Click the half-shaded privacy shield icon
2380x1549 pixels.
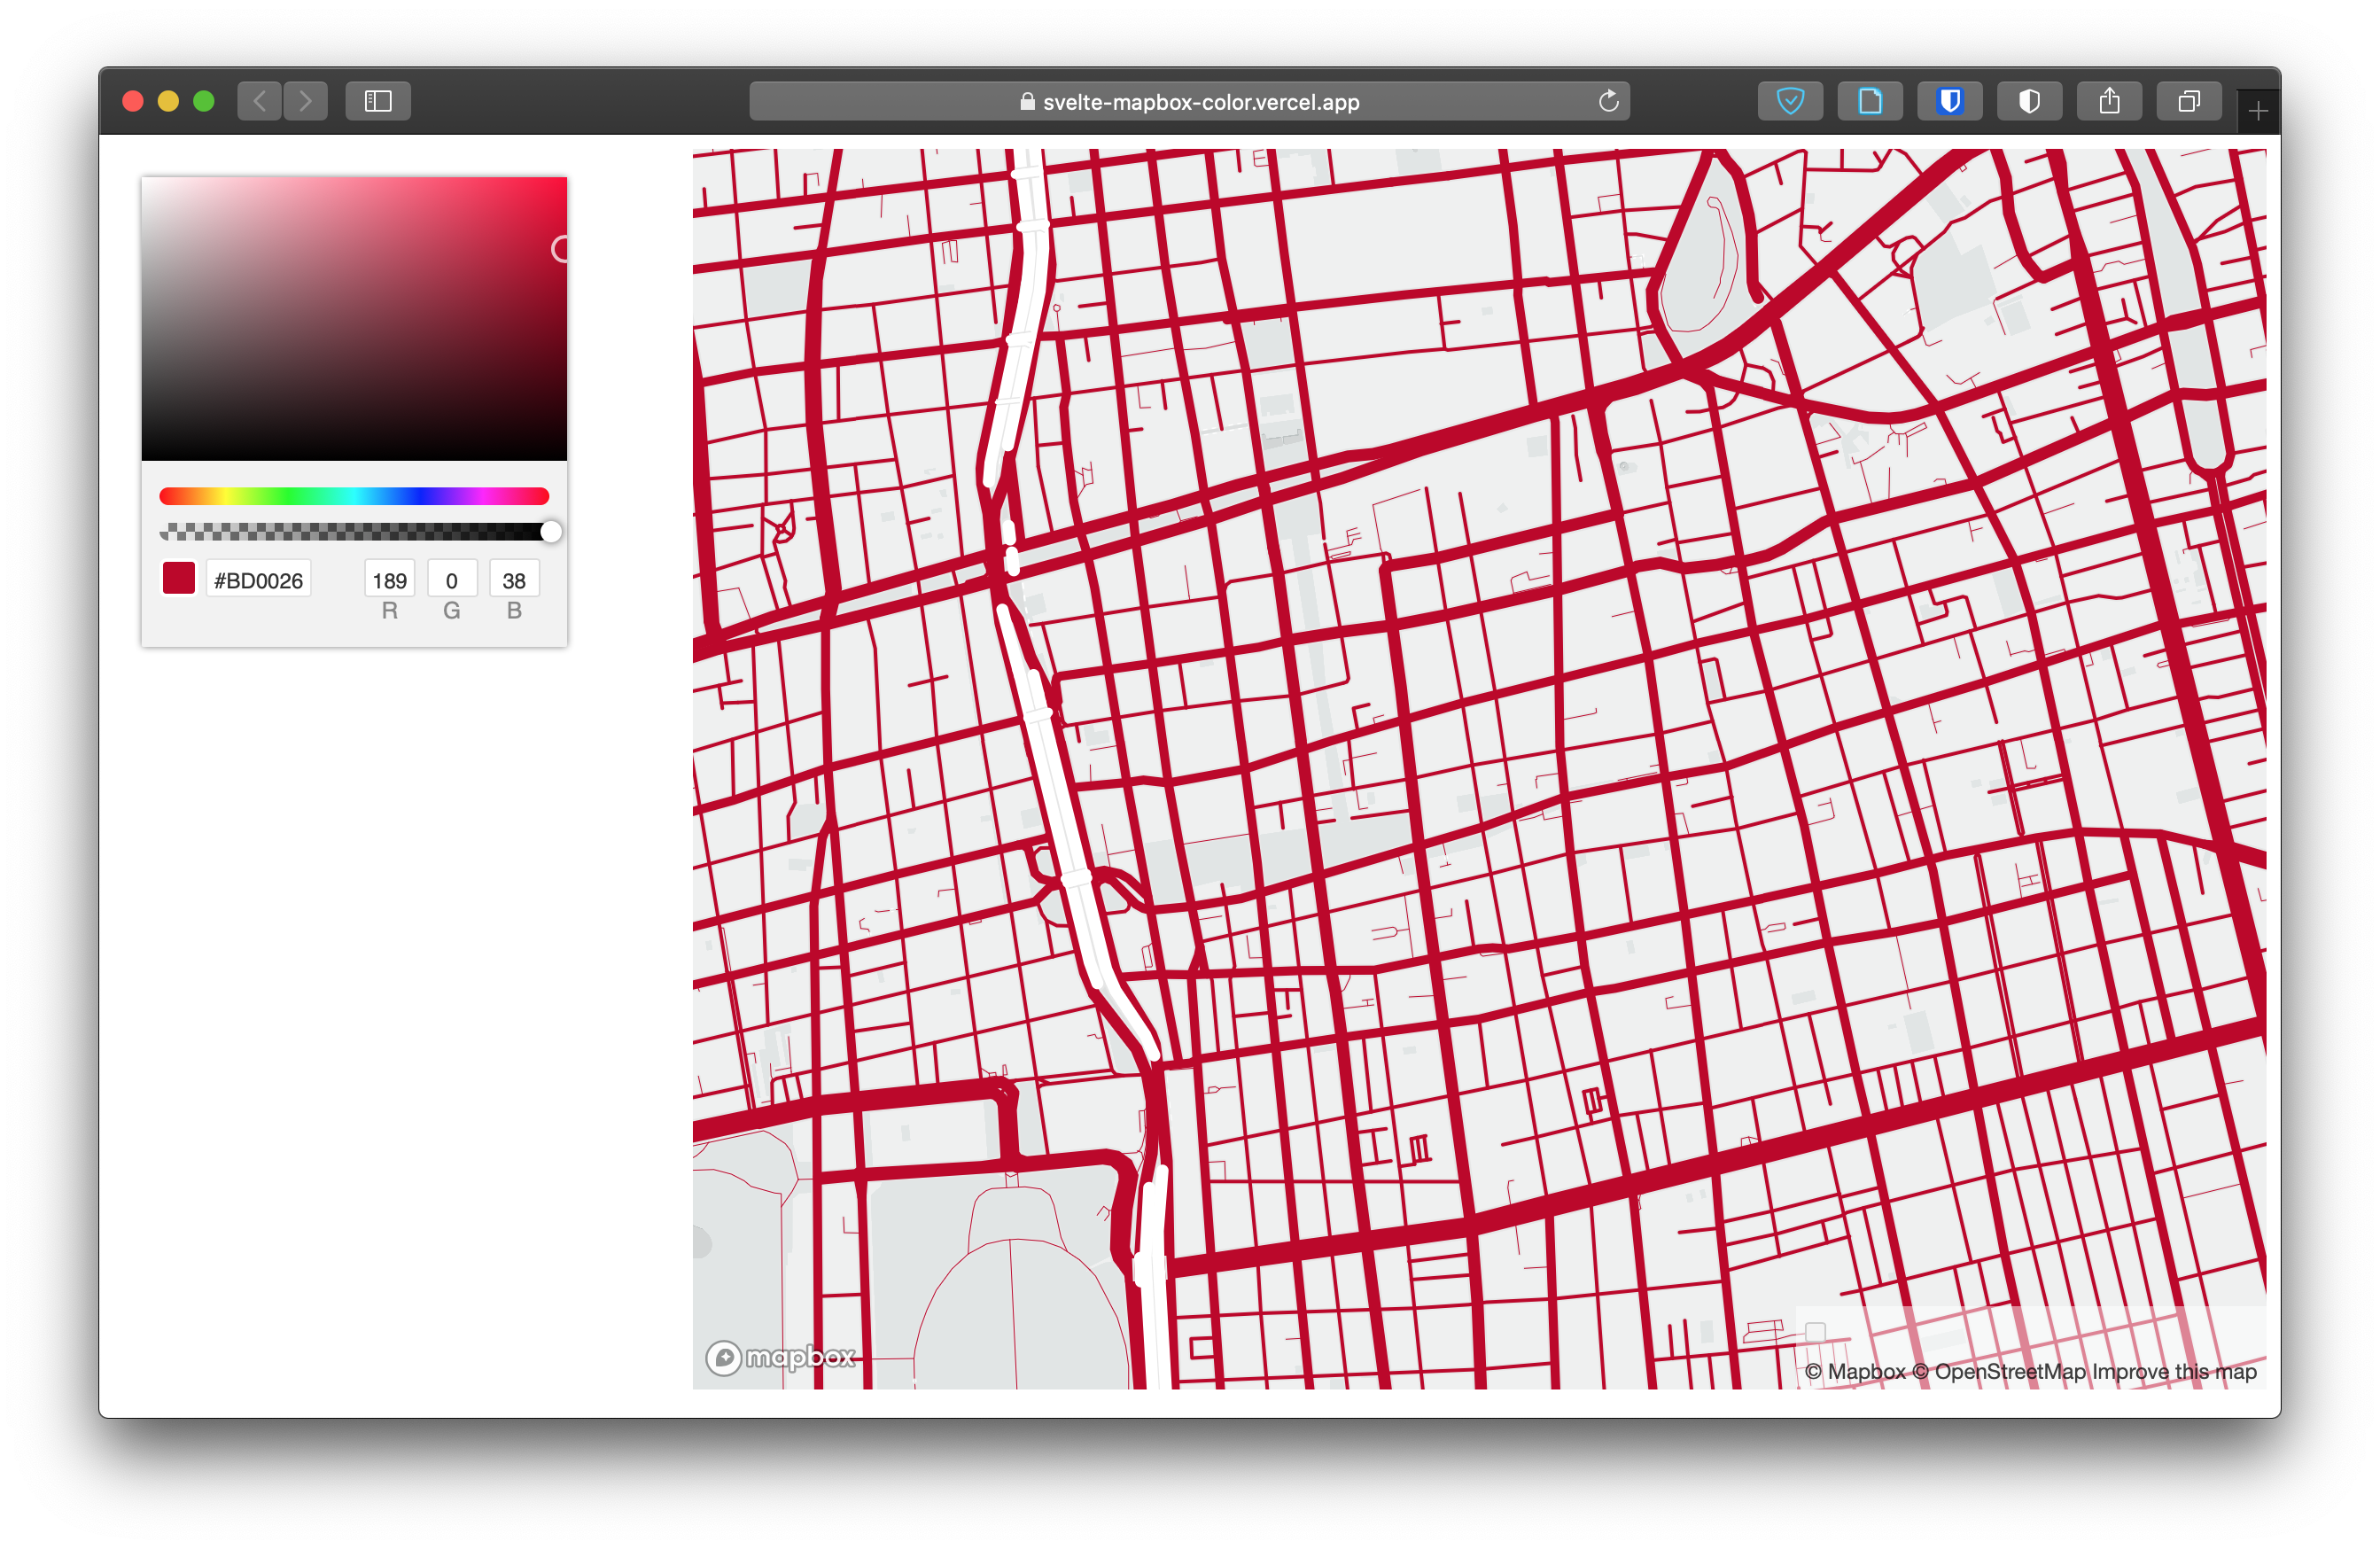pyautogui.click(x=2029, y=101)
